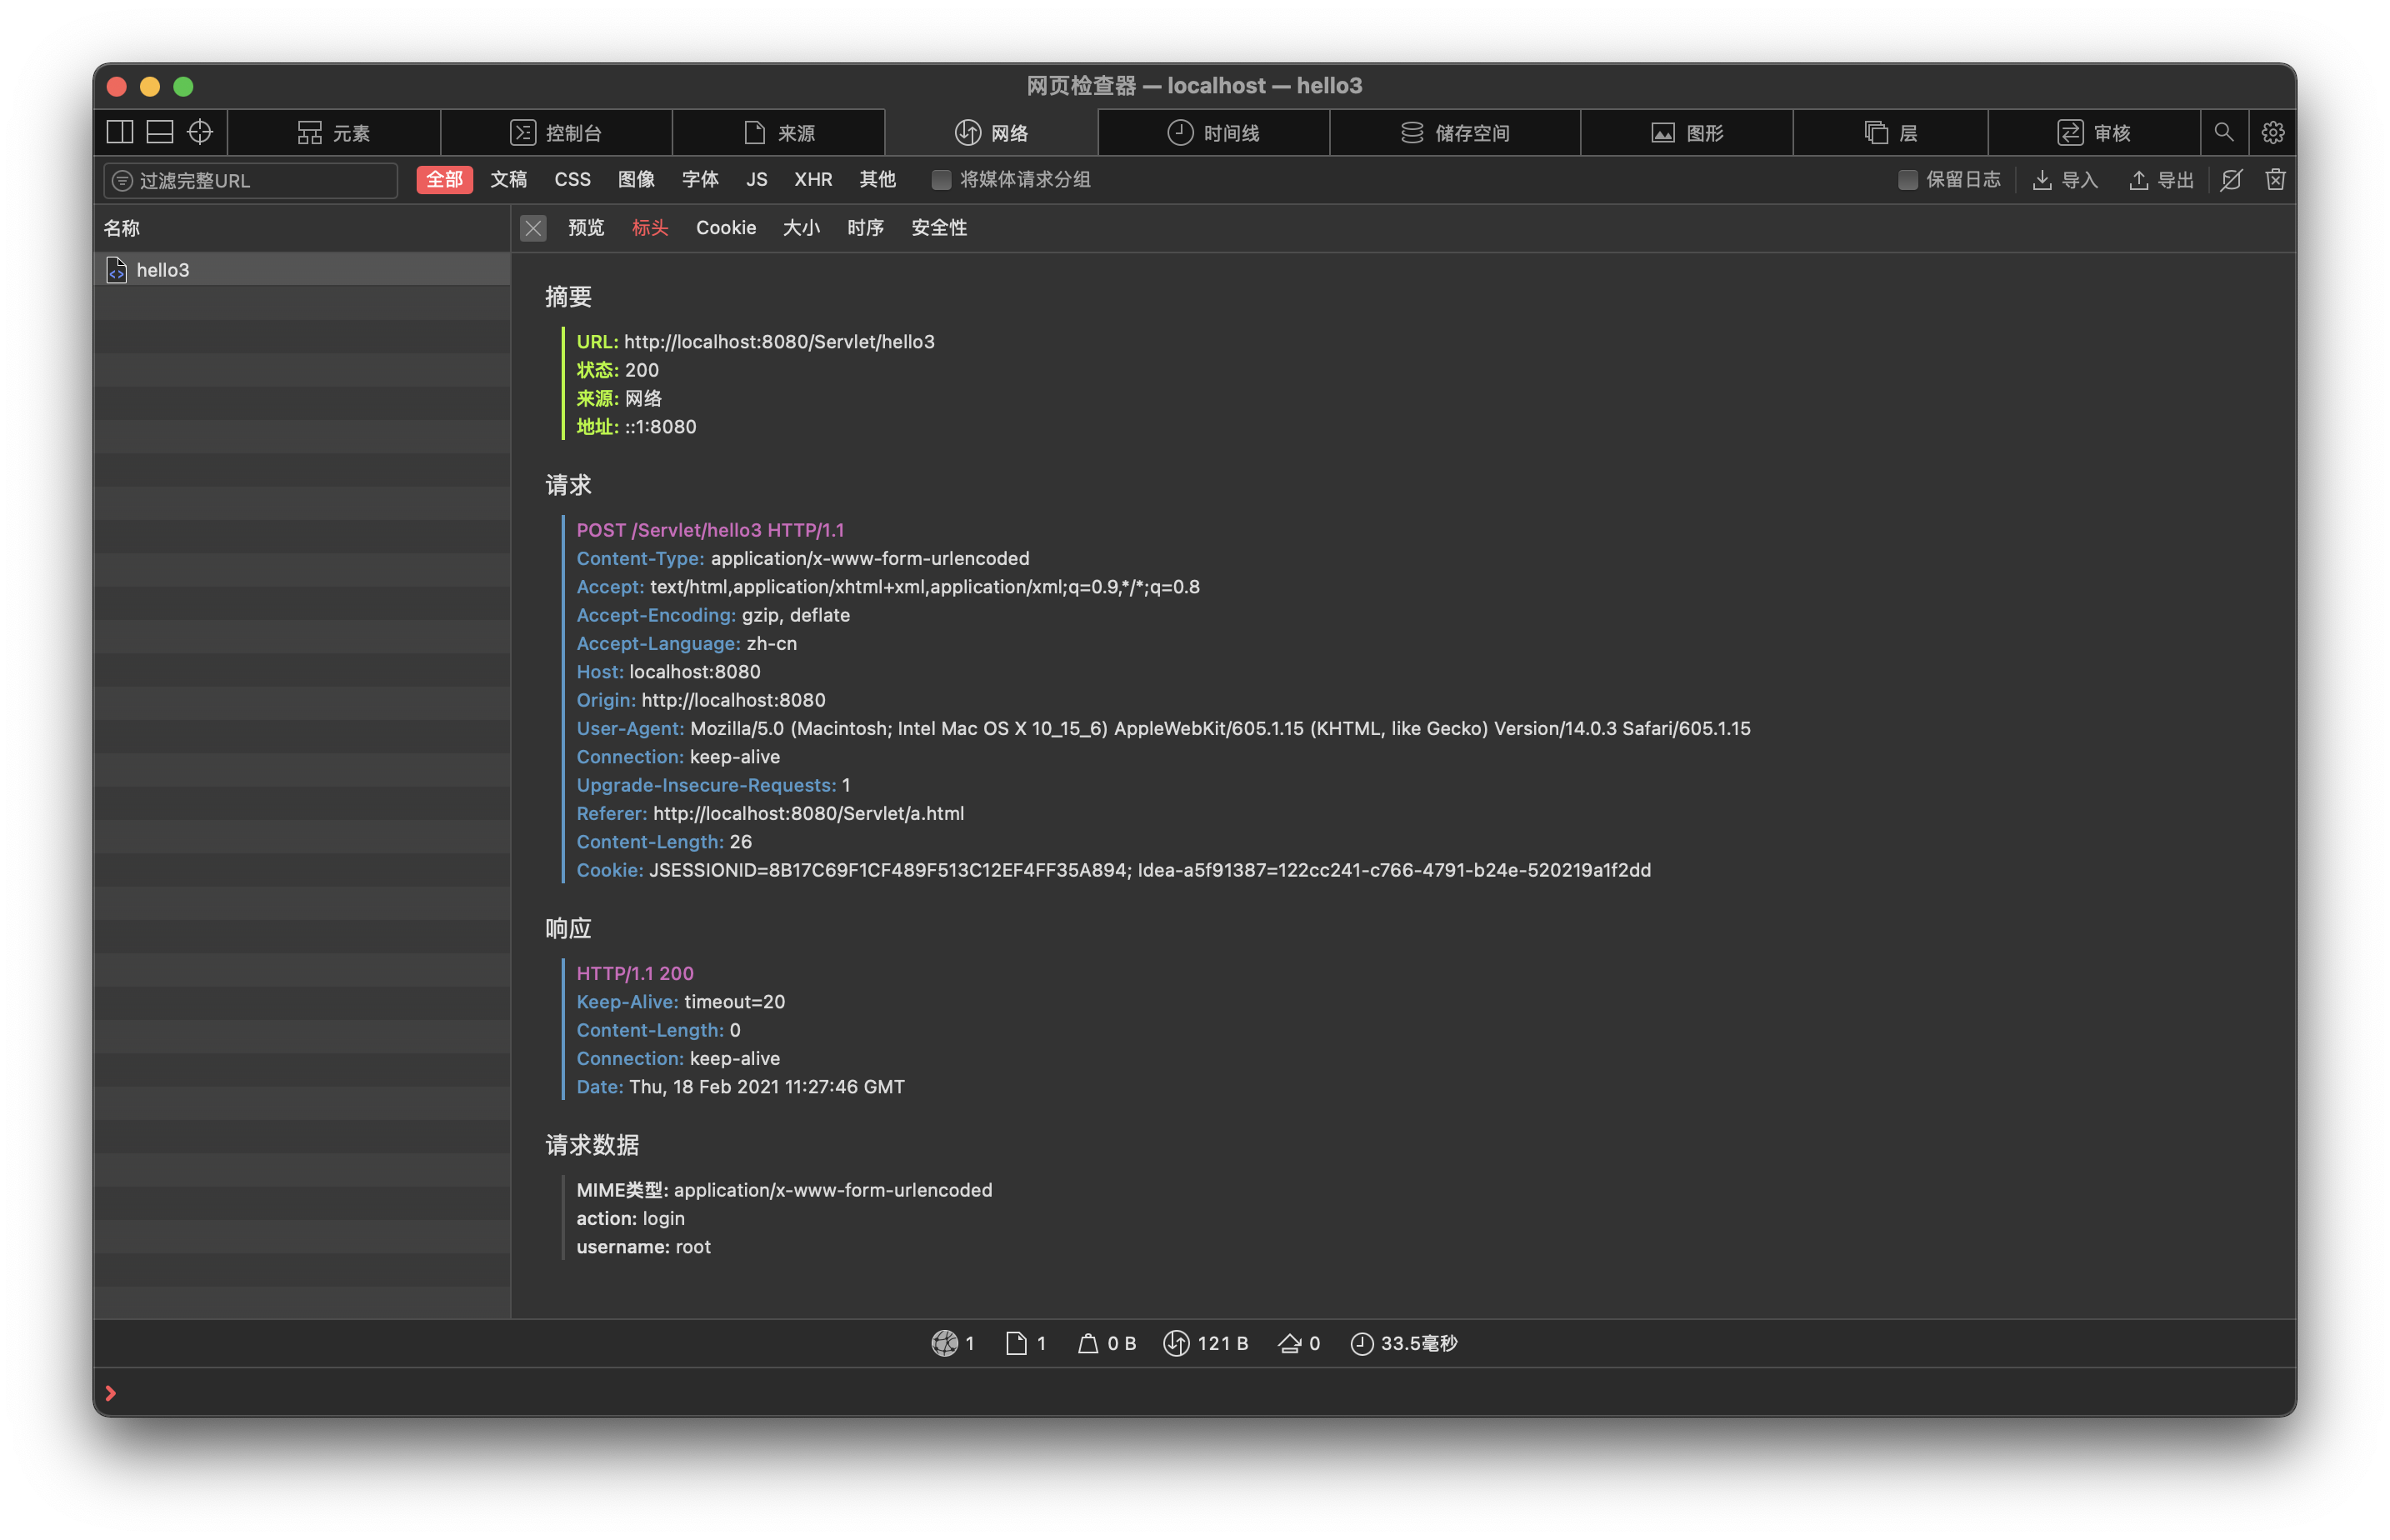Select the 全部 filter button

pyautogui.click(x=444, y=180)
